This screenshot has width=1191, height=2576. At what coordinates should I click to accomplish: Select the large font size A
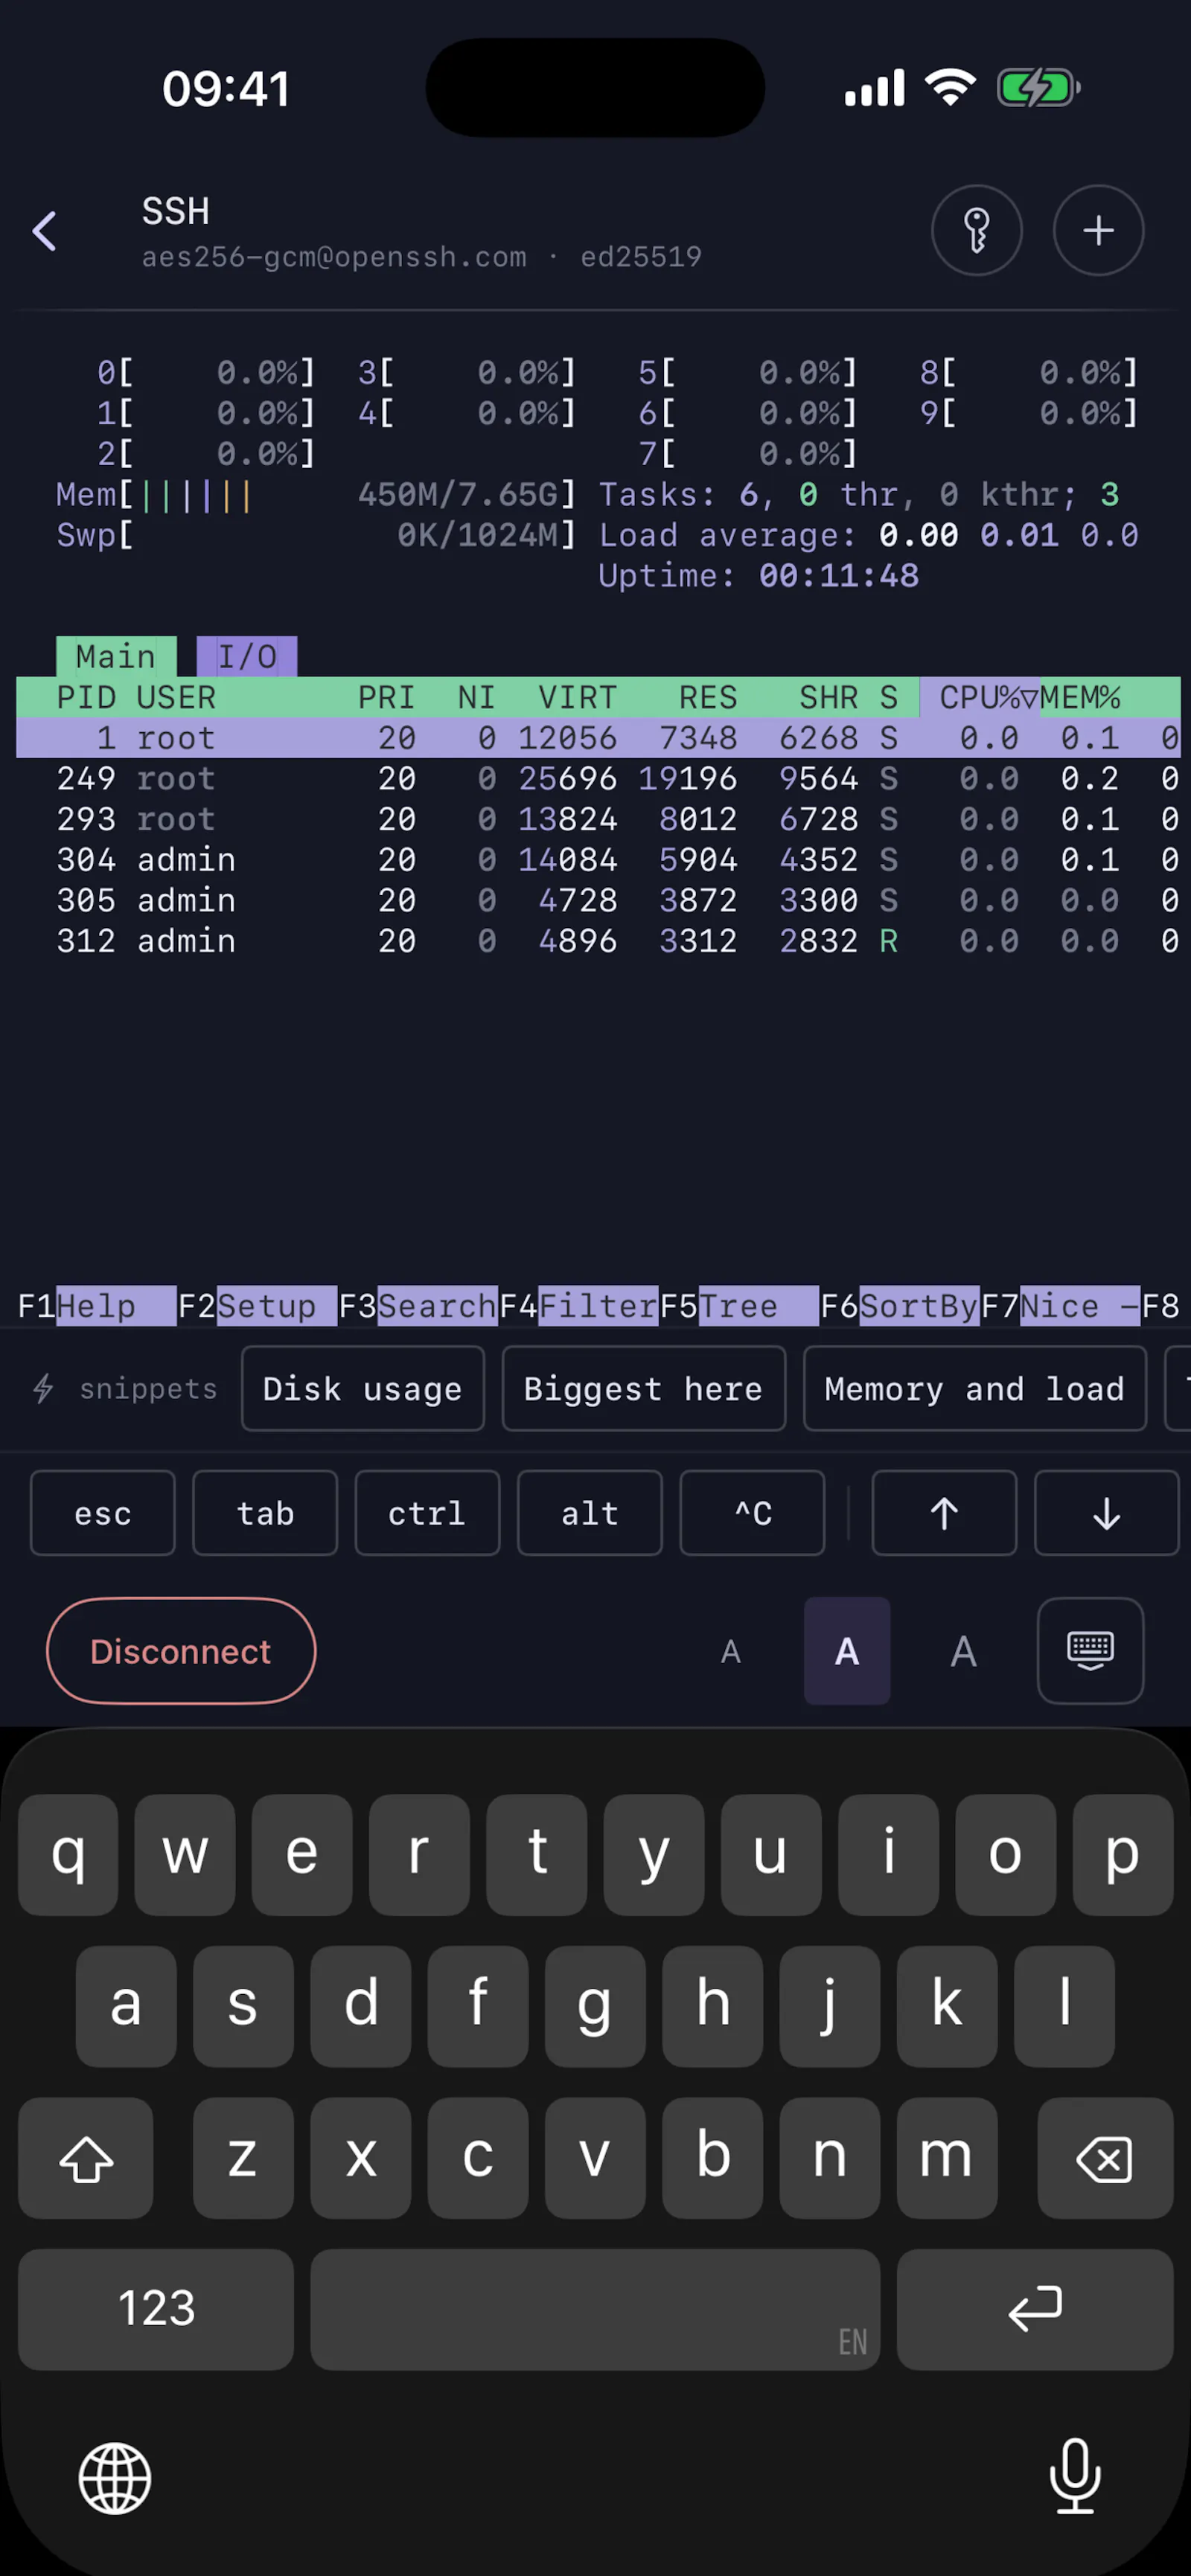point(963,1651)
